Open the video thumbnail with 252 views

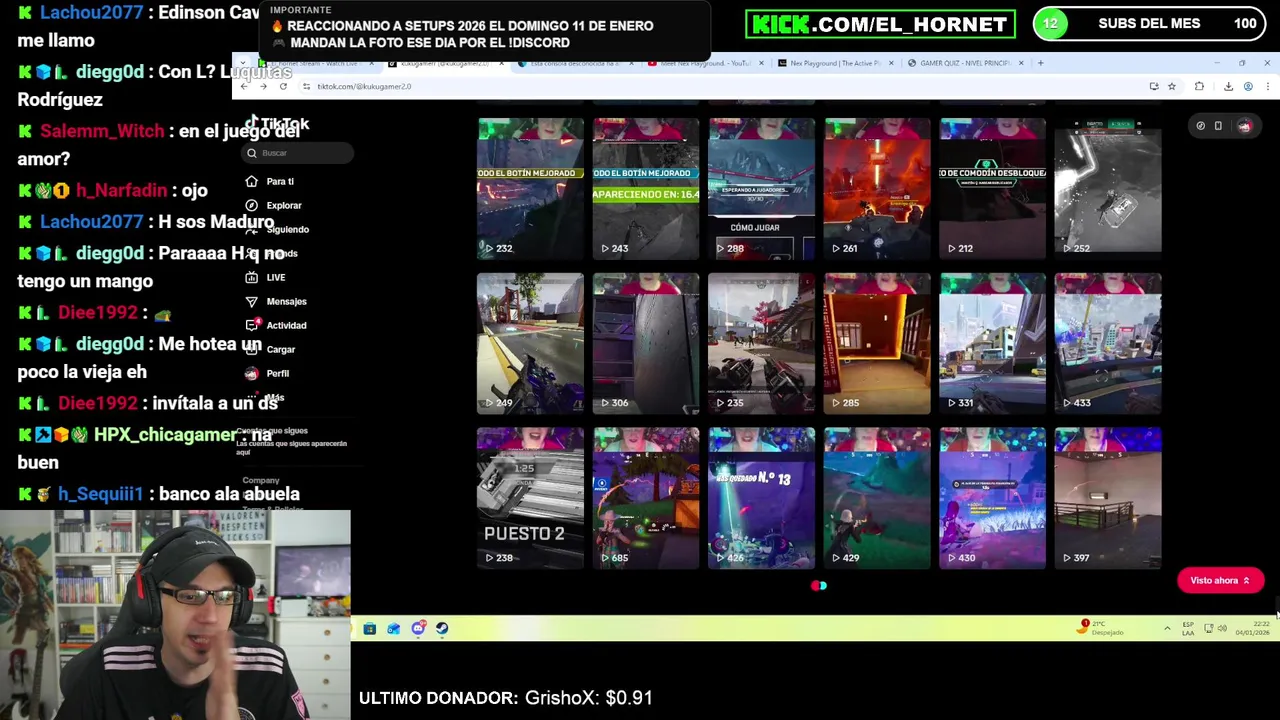1108,187
